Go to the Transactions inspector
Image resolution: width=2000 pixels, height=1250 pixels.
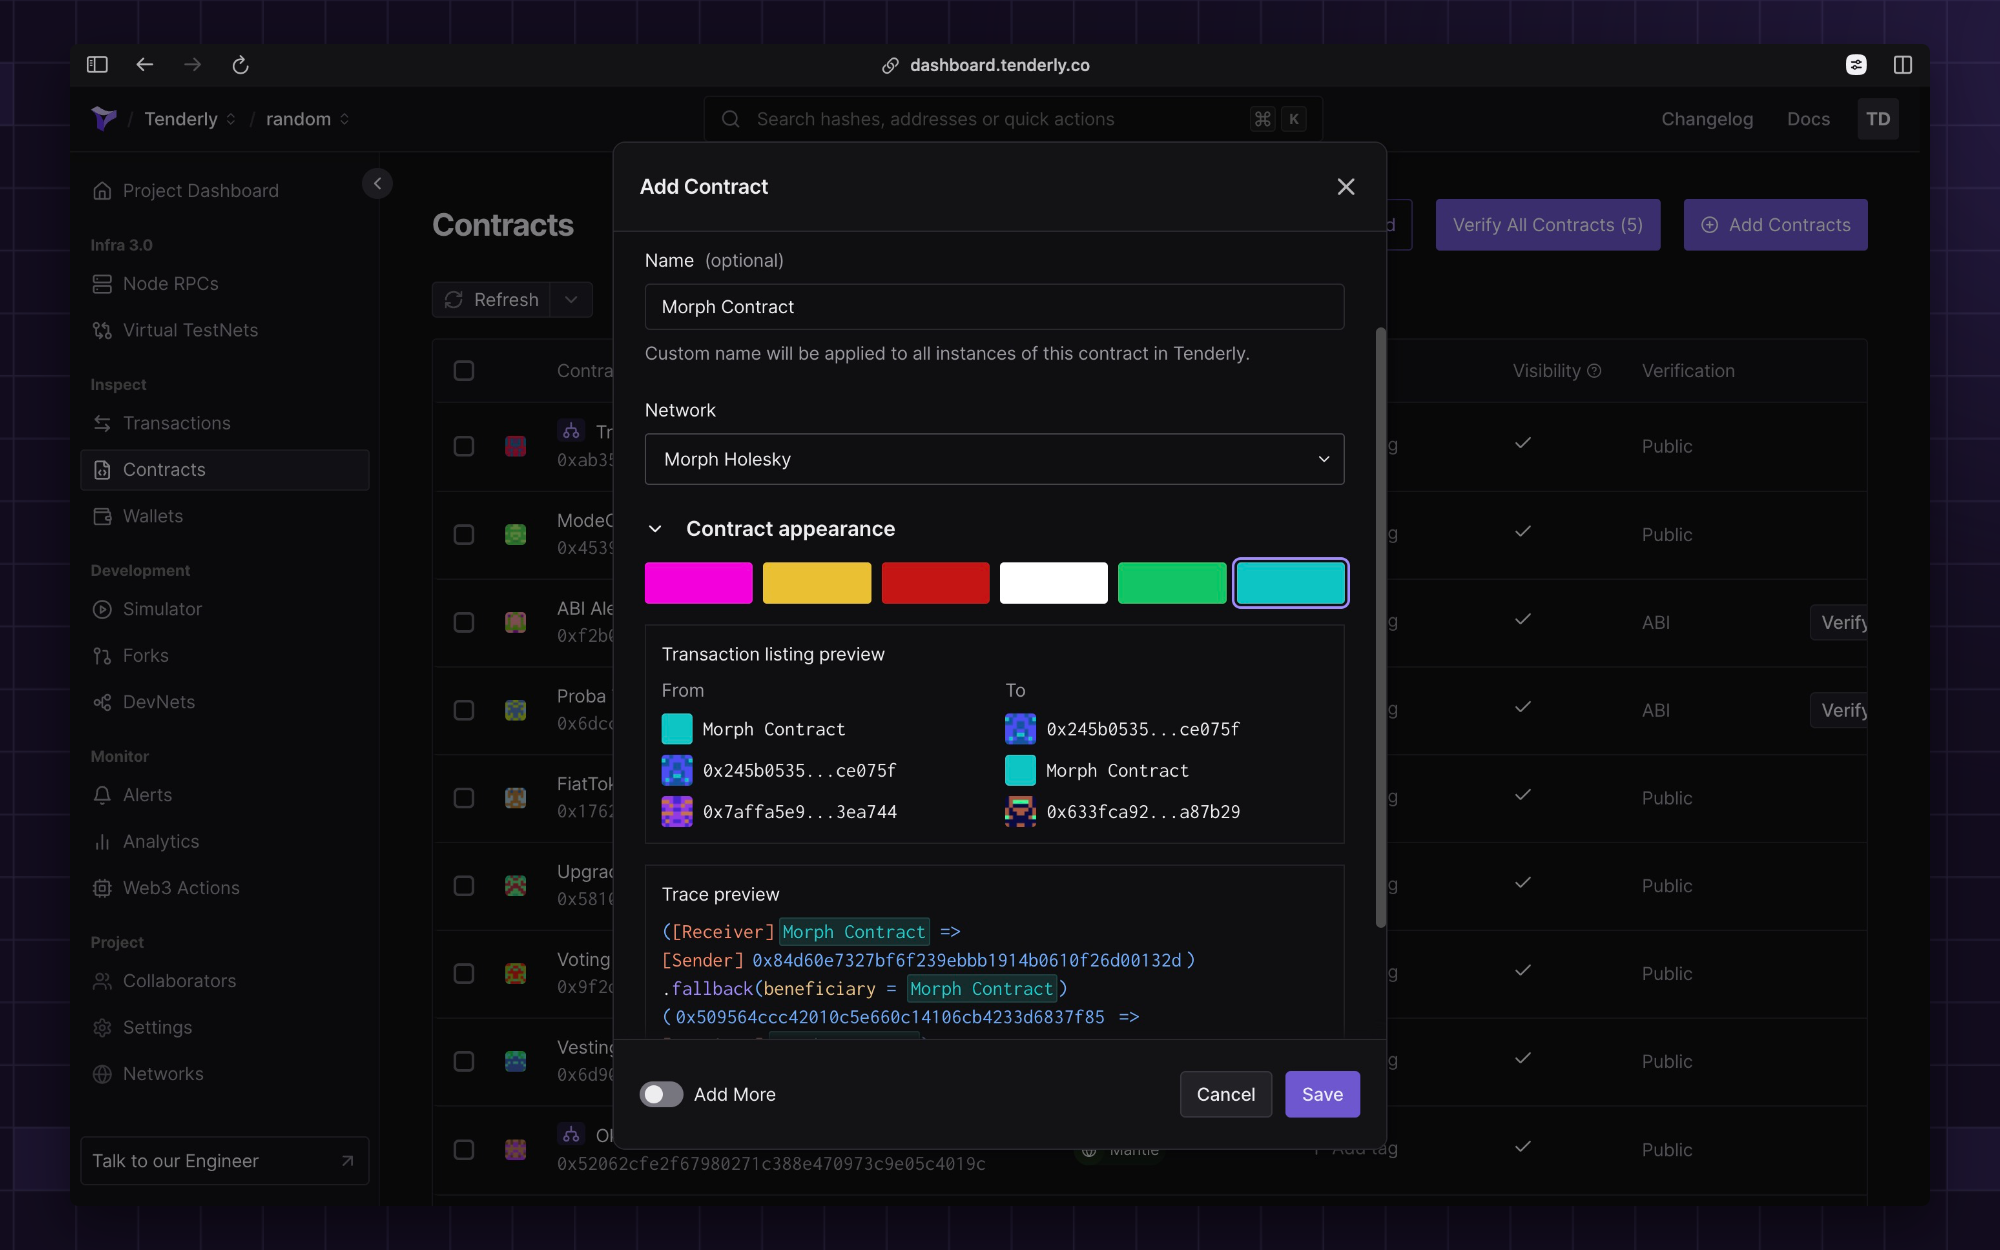(176, 423)
